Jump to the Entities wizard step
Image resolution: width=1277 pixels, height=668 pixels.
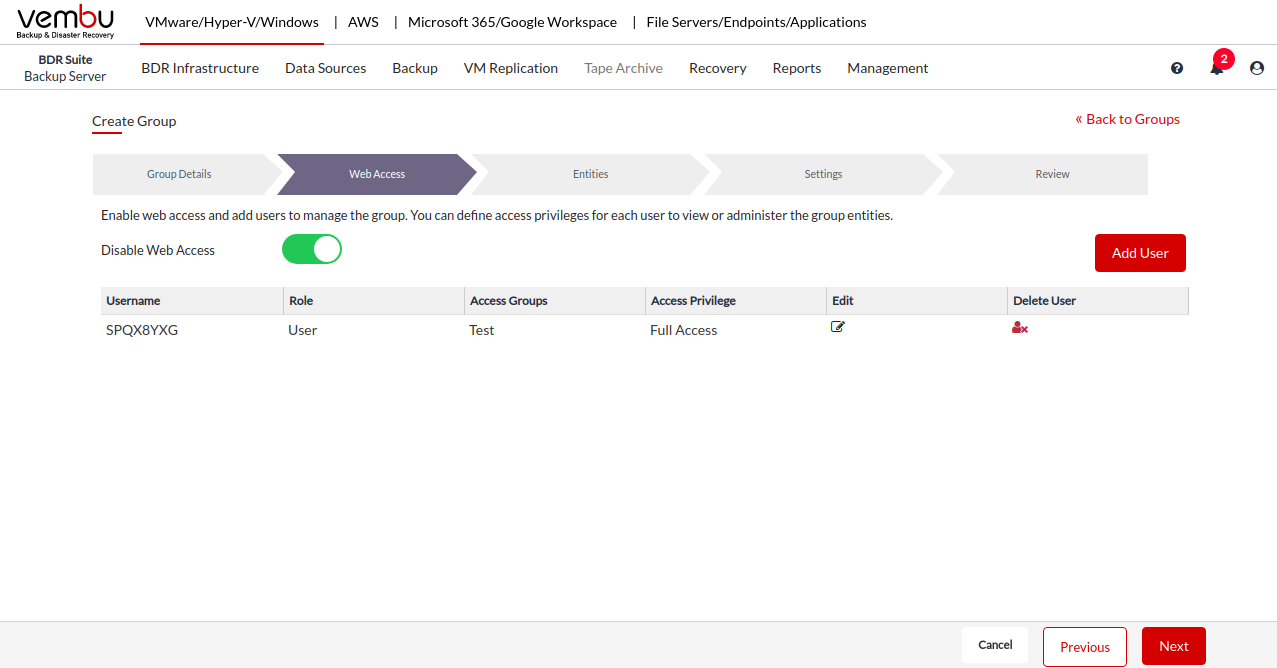[x=591, y=174]
